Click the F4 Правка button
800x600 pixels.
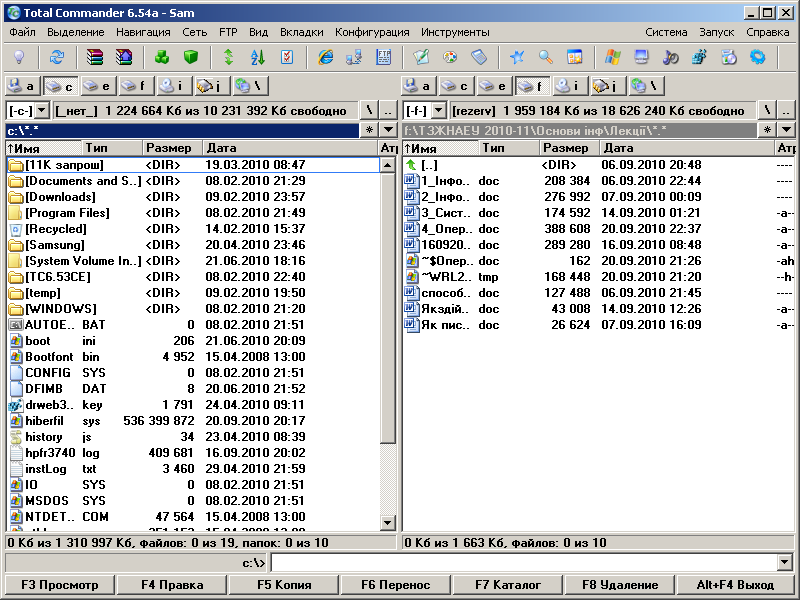pyautogui.click(x=172, y=585)
